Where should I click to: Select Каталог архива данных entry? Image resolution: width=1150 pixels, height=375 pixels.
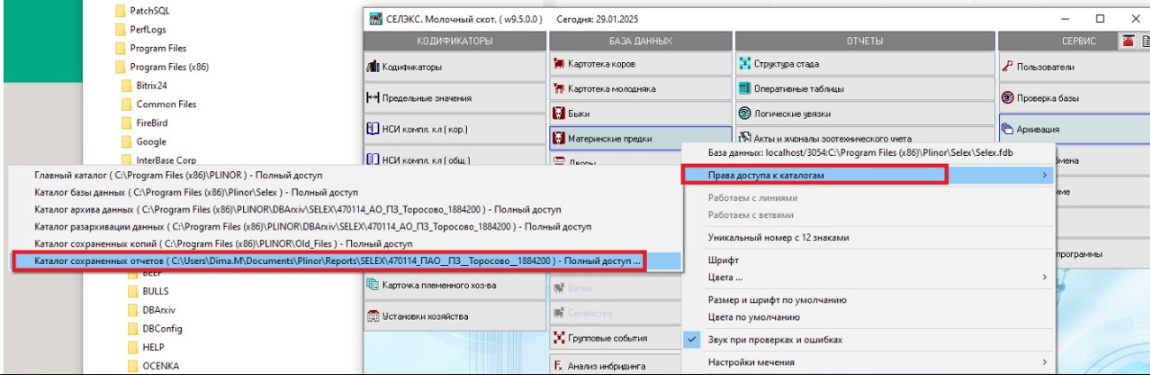[x=345, y=210]
